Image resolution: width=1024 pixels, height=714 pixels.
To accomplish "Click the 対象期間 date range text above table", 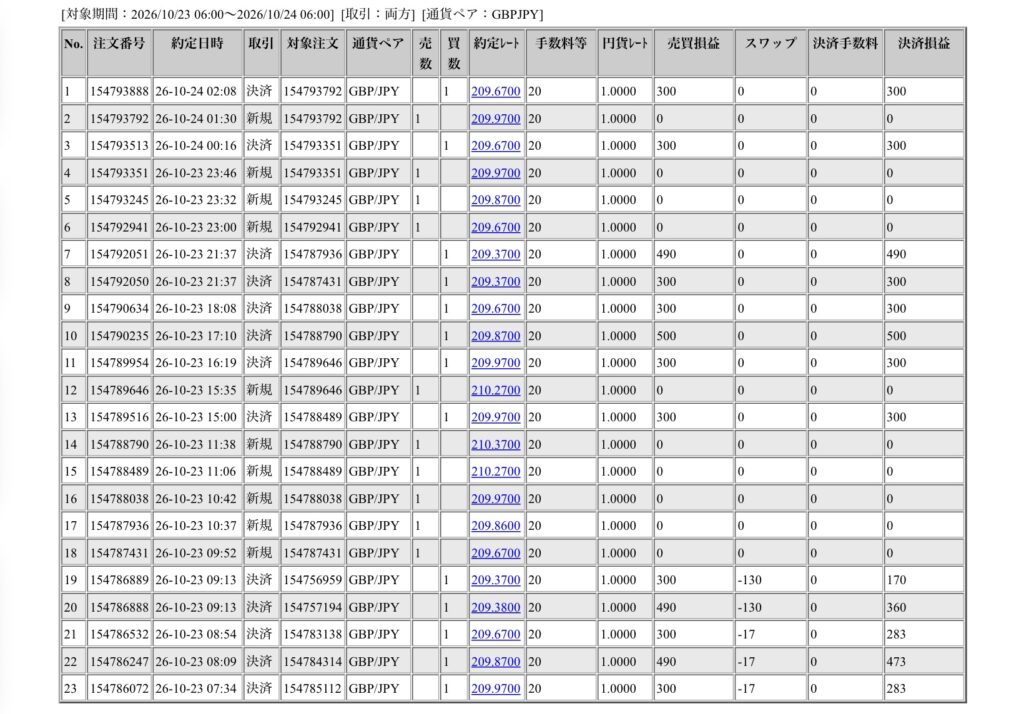I will tap(198, 14).
